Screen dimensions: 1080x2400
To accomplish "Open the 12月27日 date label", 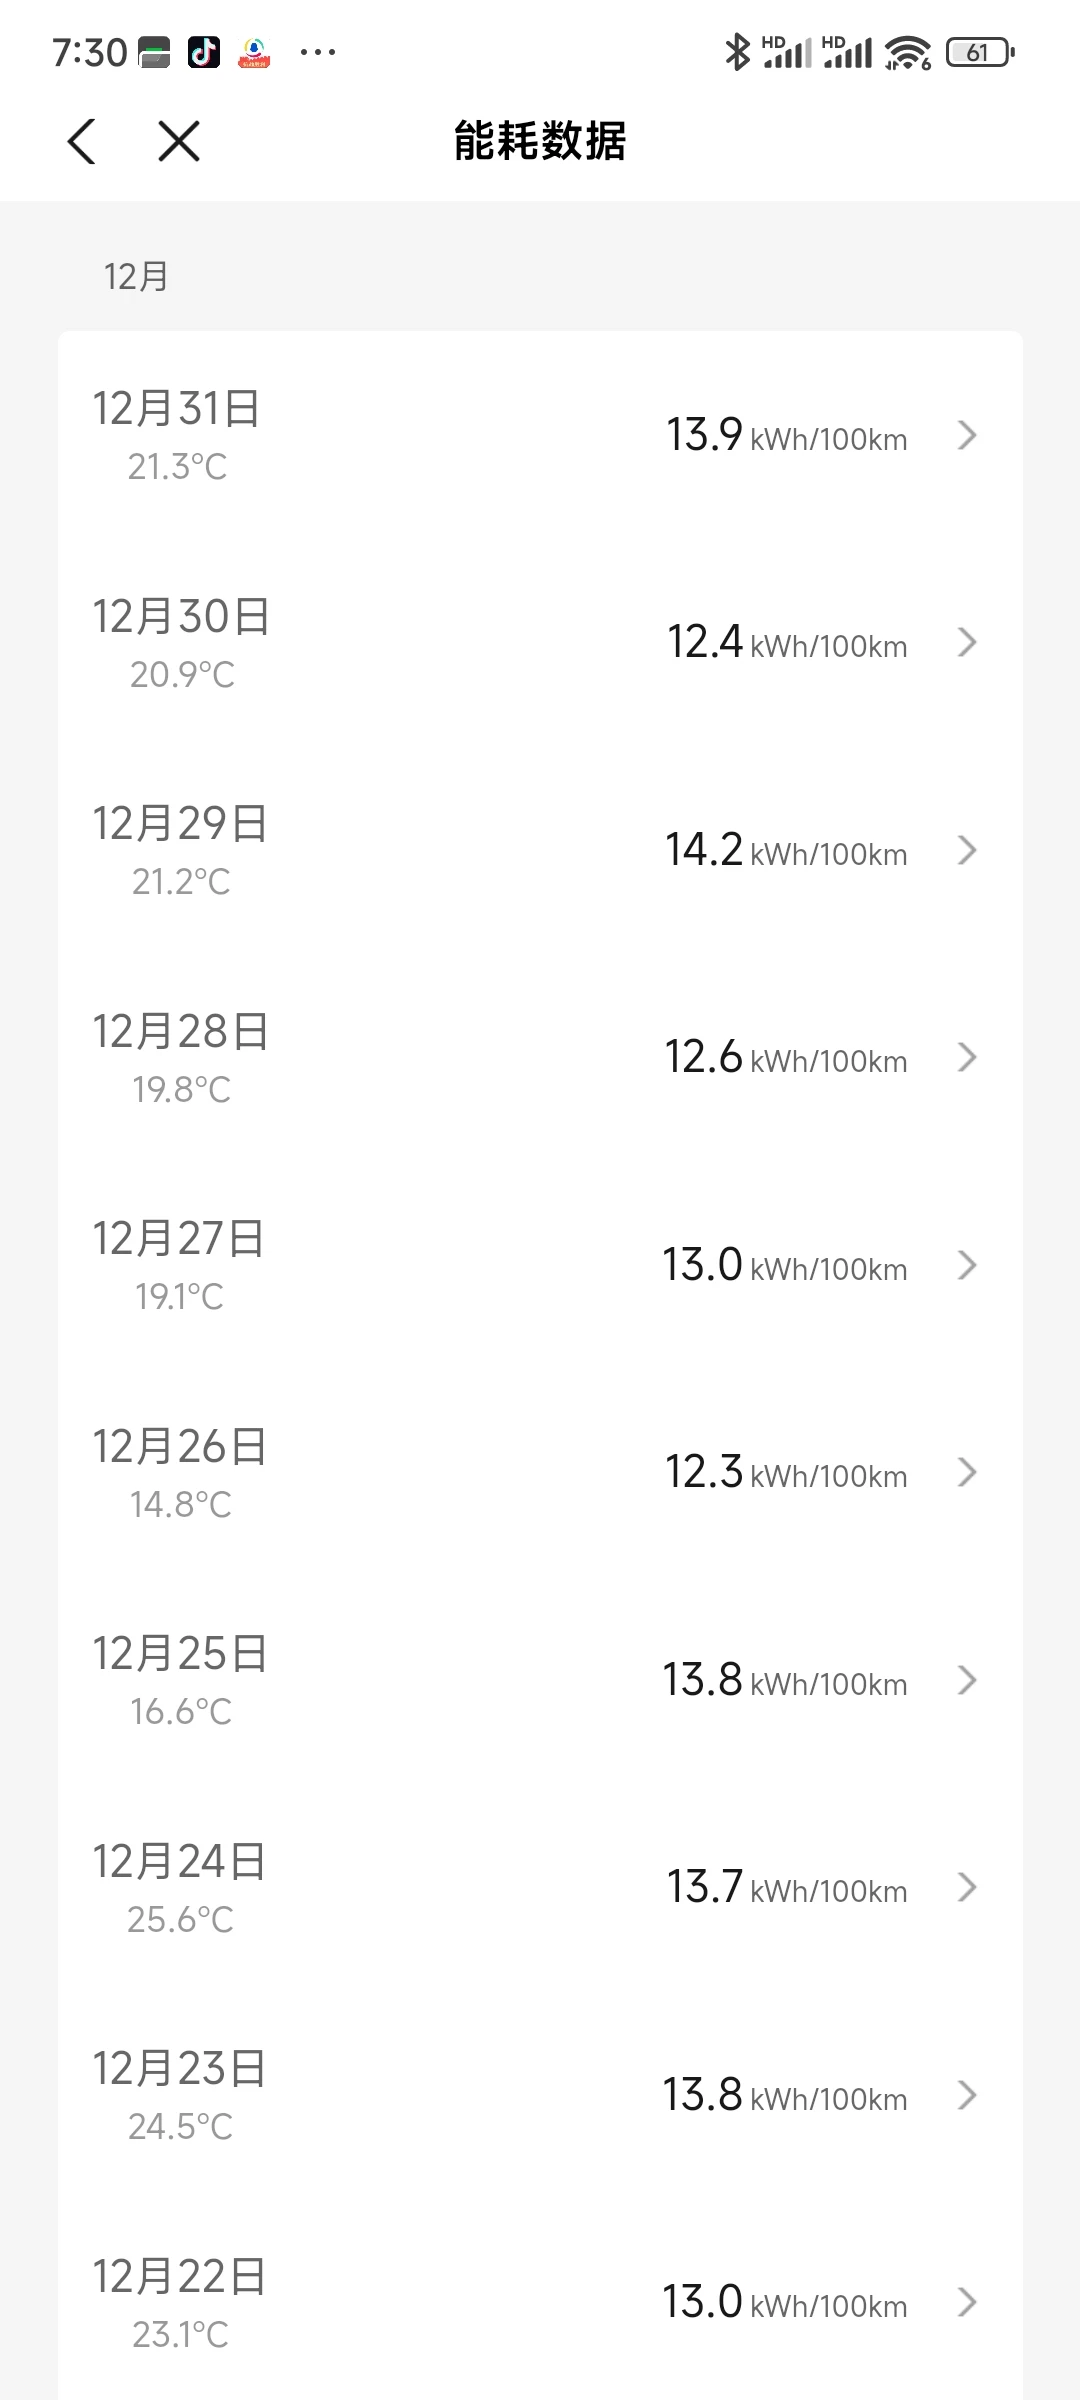I will 179,1239.
